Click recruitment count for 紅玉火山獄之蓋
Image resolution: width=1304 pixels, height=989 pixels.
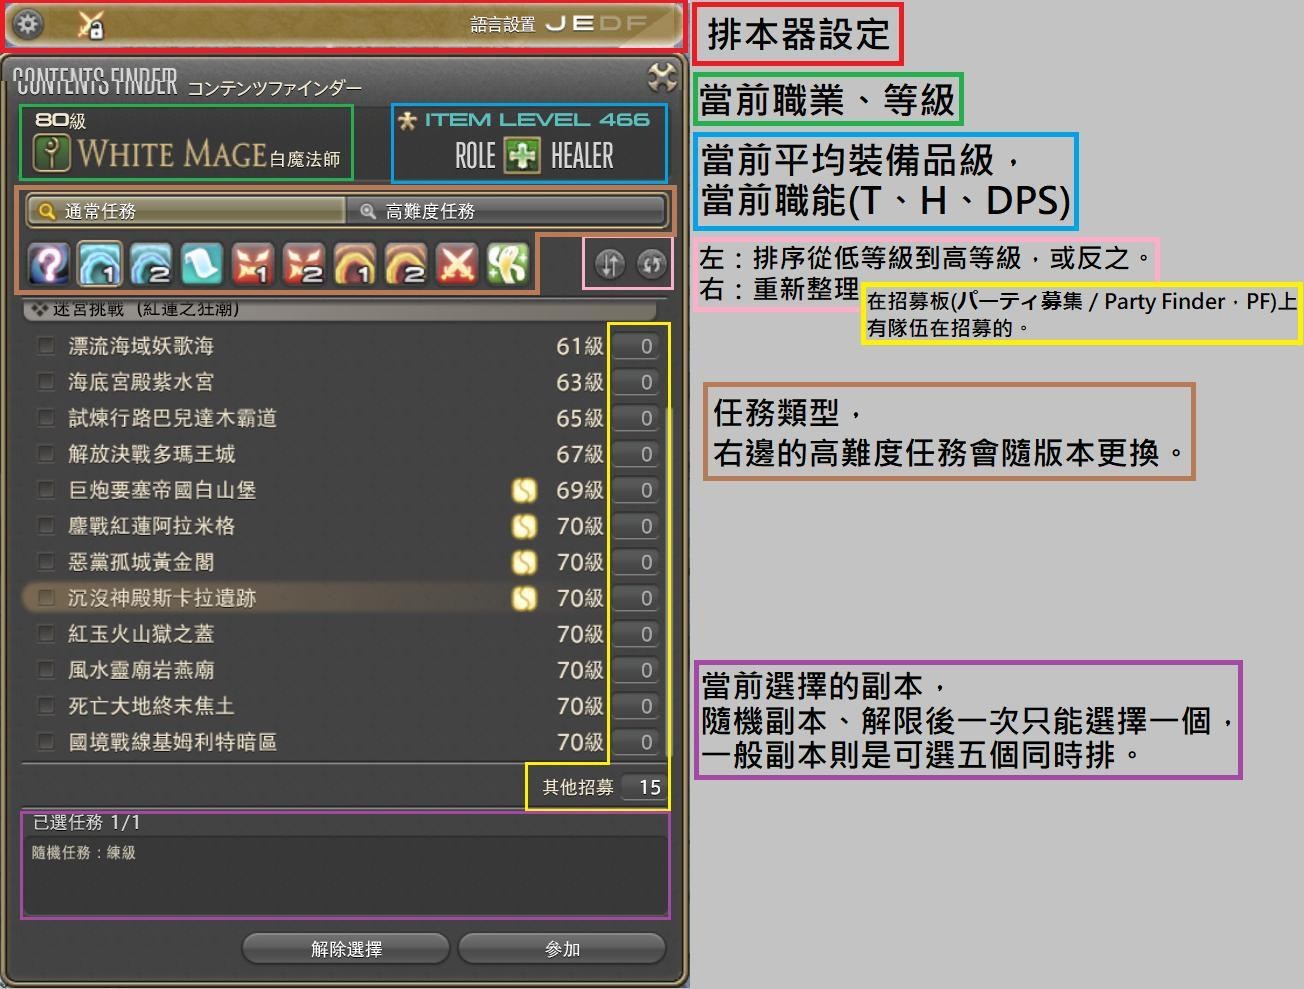click(x=636, y=634)
